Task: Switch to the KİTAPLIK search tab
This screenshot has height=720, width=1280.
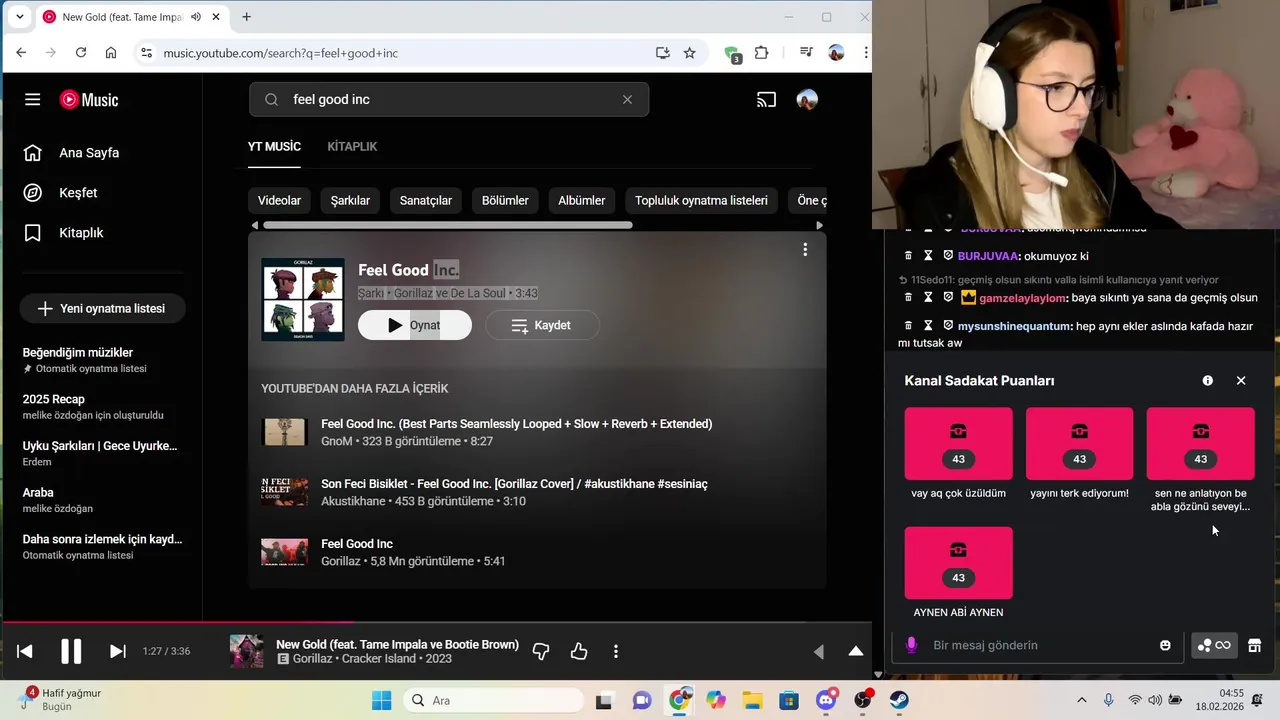Action: point(352,147)
